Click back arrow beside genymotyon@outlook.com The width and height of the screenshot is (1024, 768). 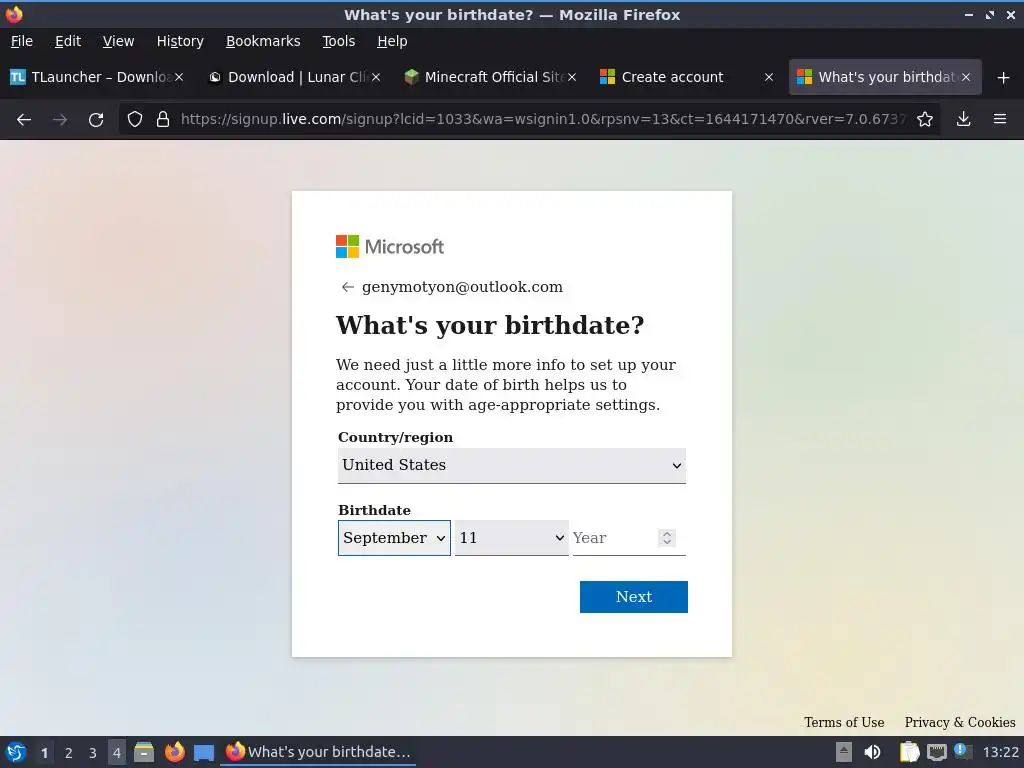click(x=347, y=287)
